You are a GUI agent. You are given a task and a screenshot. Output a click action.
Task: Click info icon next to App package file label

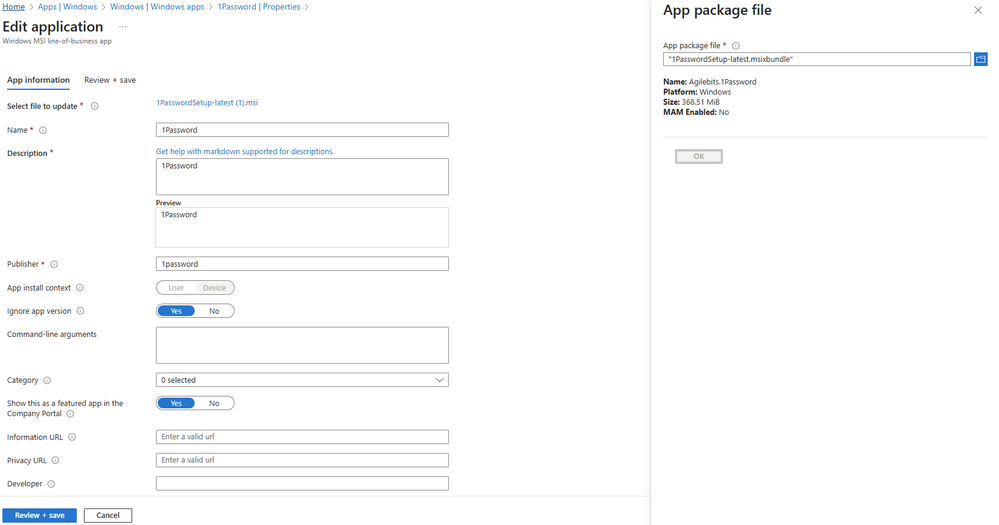736,46
